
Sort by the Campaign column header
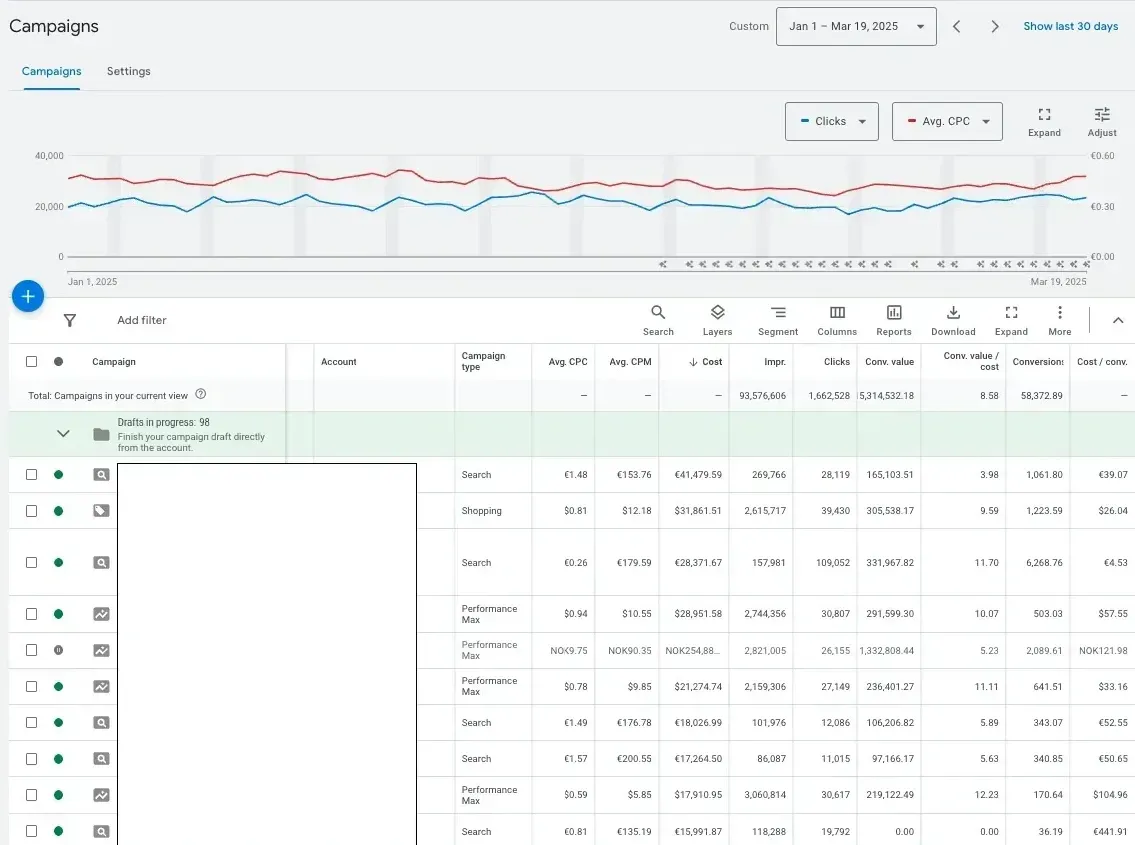pyautogui.click(x=114, y=361)
